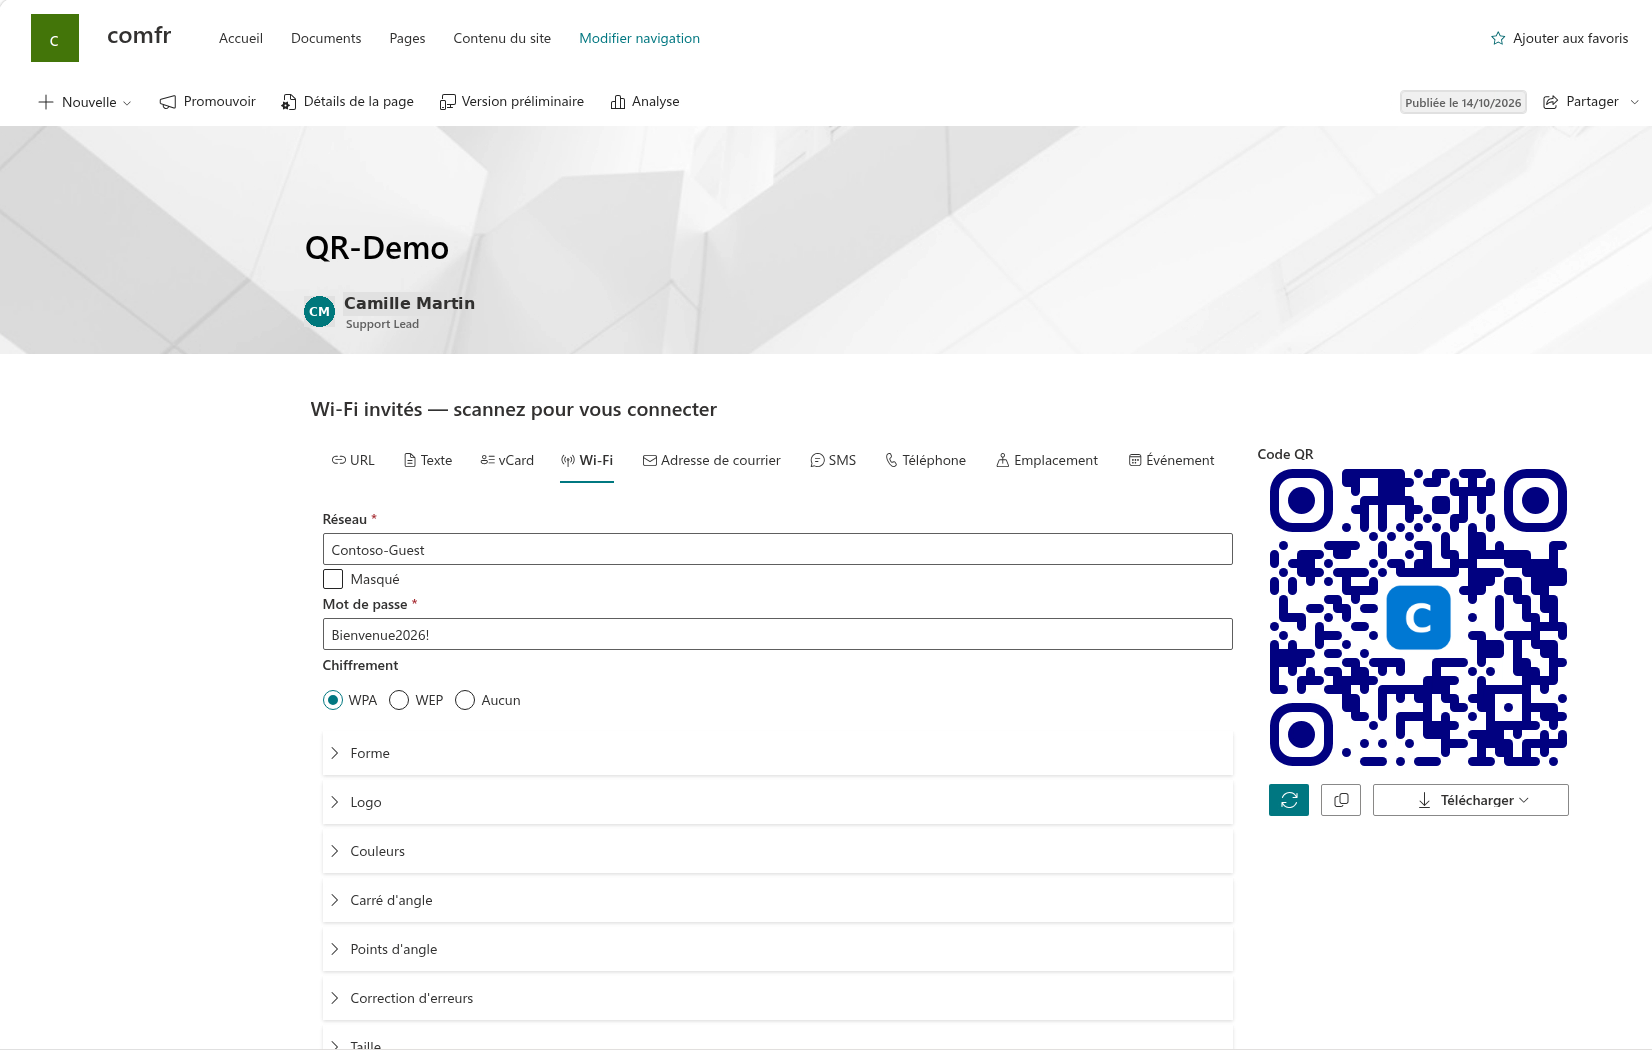Viewport: 1652px width, 1050px height.
Task: Click the Modifier navigation link
Action: point(639,38)
